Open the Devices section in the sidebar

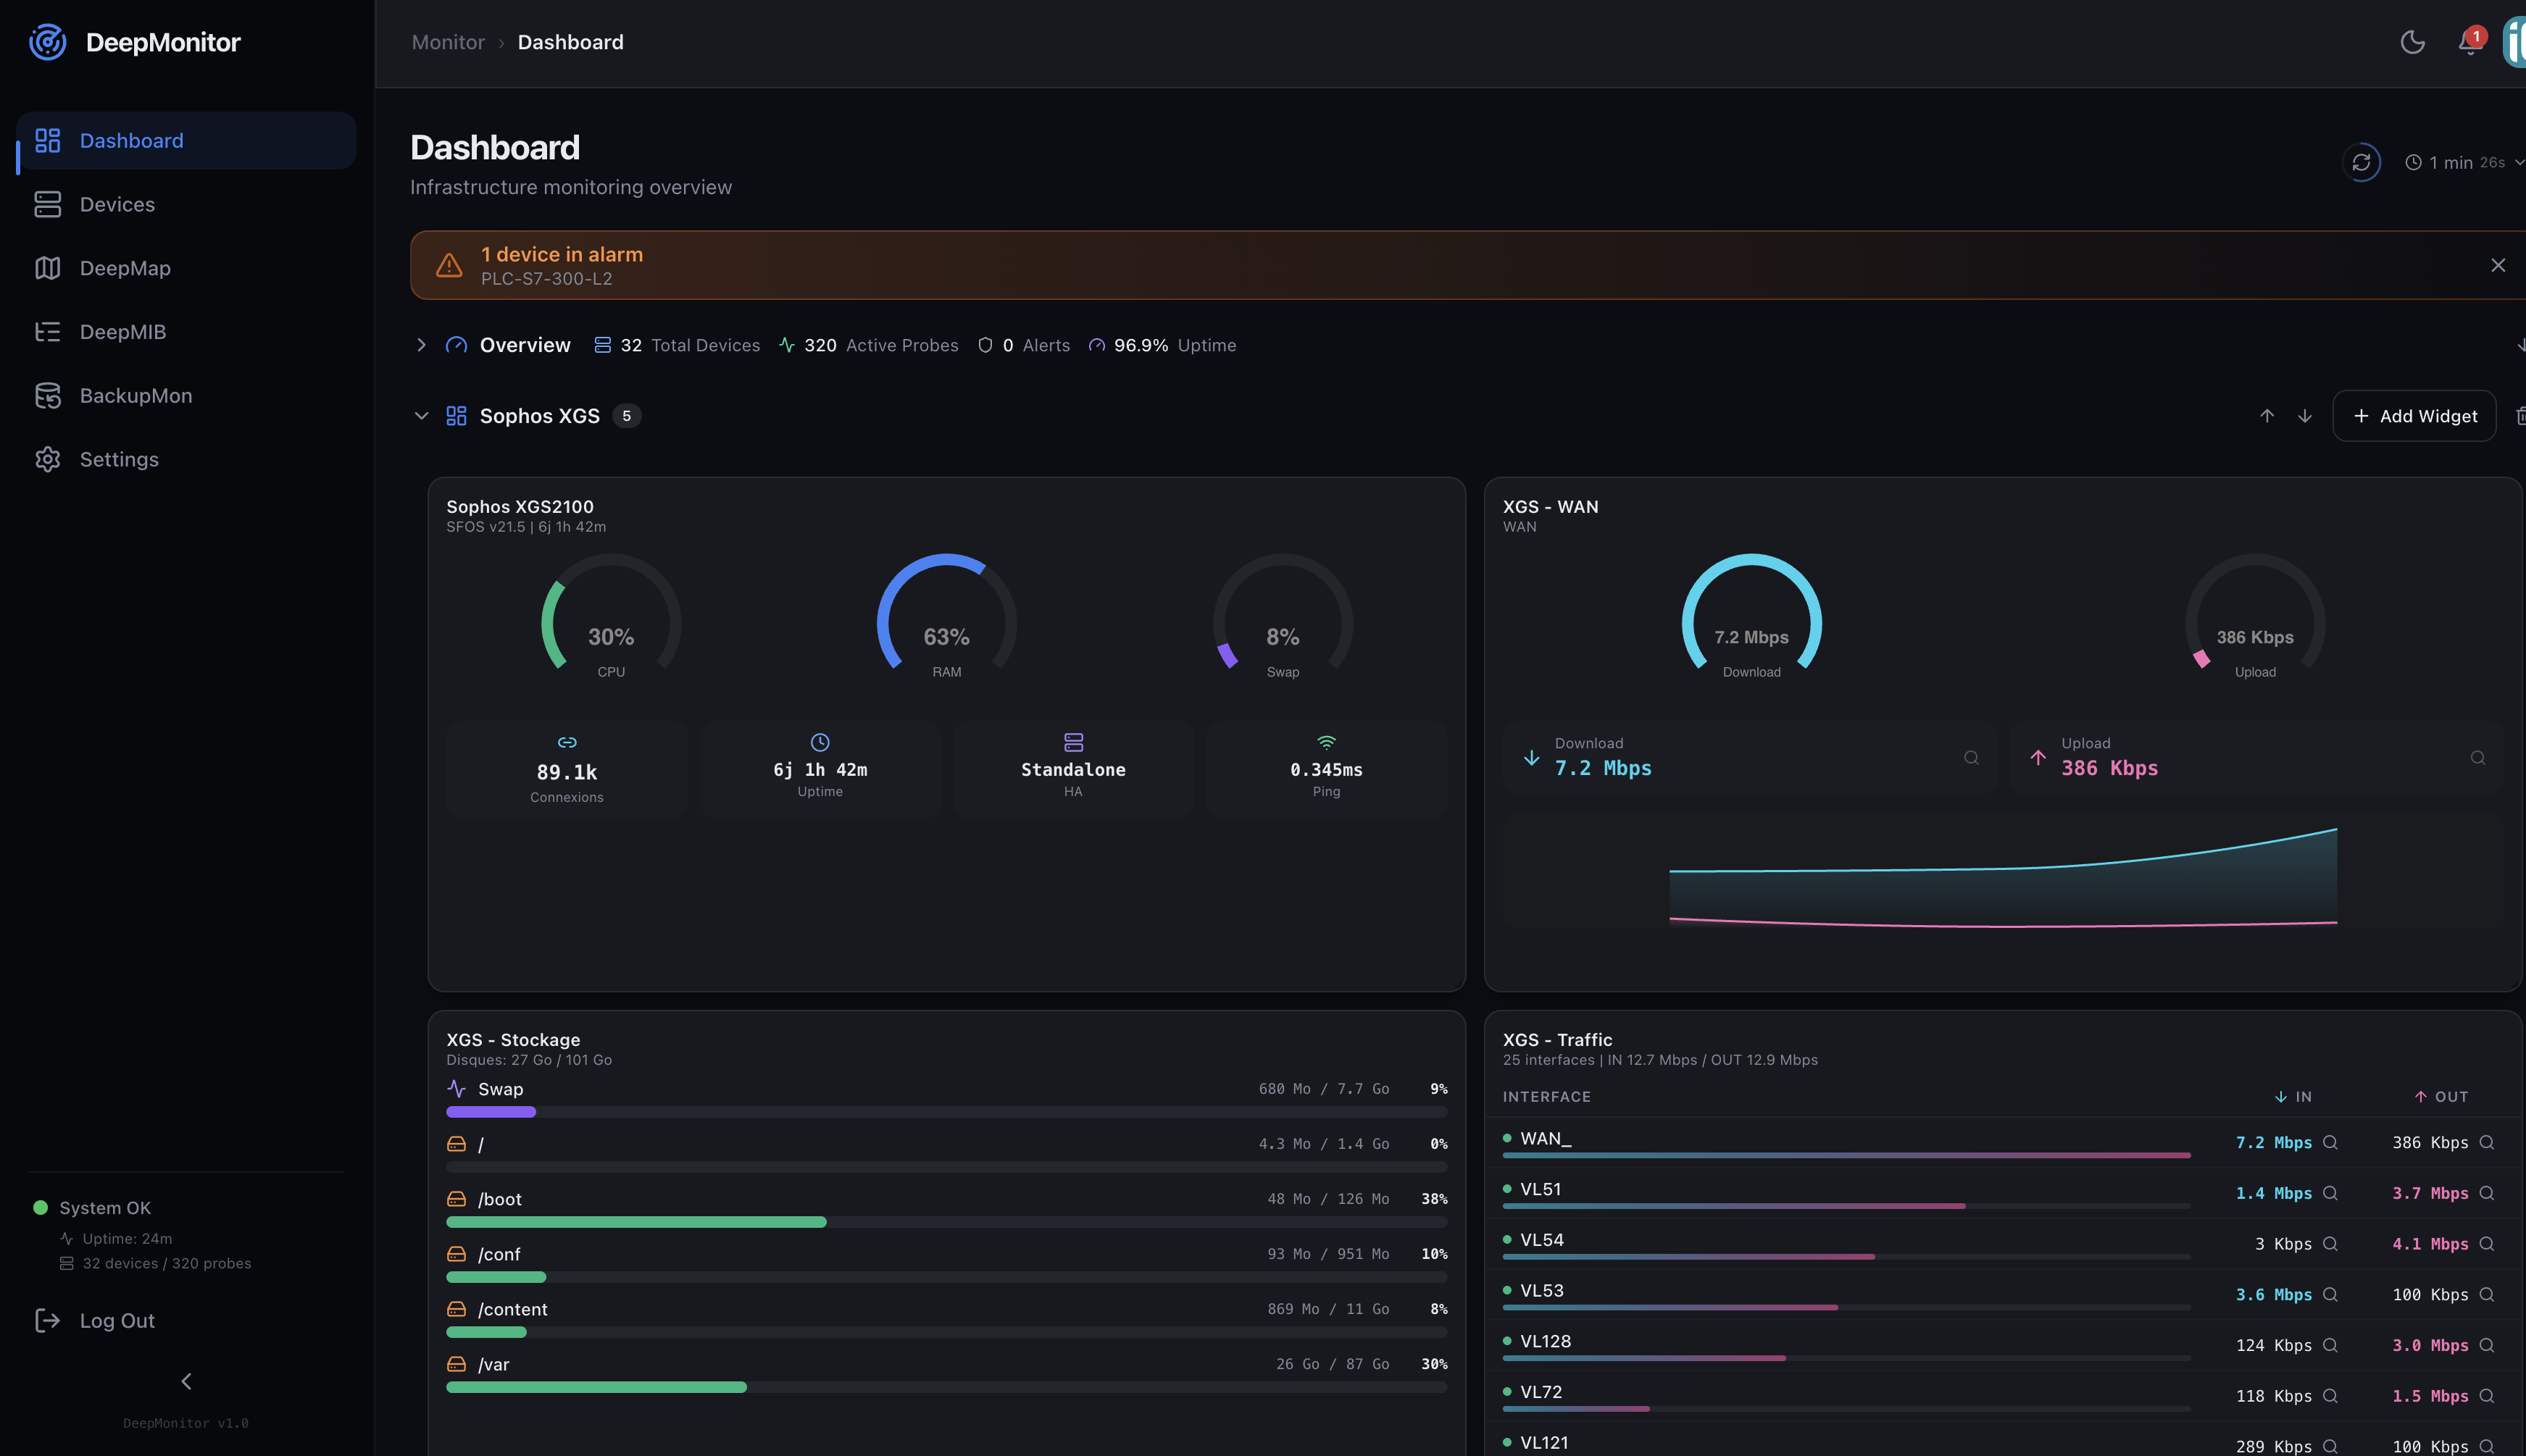click(x=118, y=204)
